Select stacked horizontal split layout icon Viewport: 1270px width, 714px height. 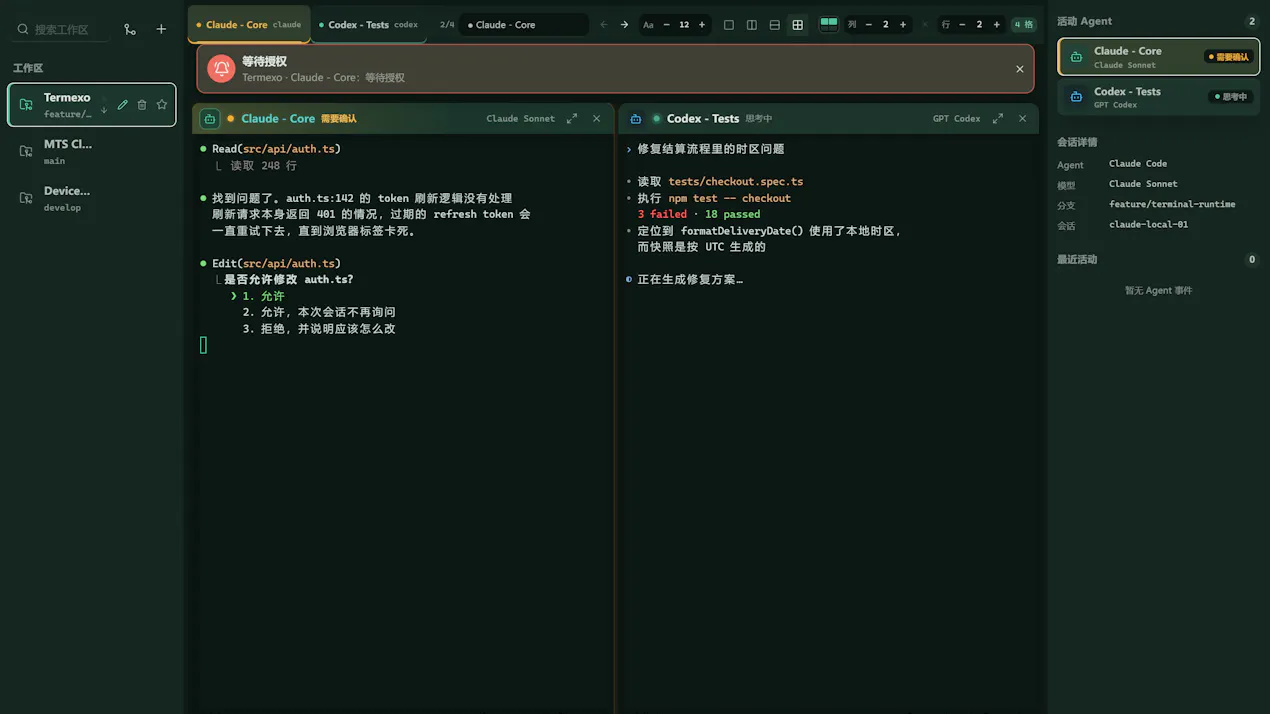[x=775, y=24]
